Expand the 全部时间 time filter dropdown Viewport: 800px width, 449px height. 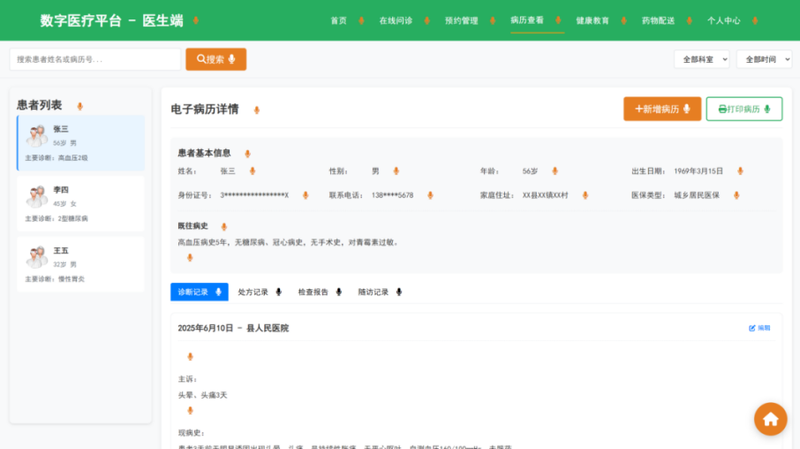tap(763, 60)
